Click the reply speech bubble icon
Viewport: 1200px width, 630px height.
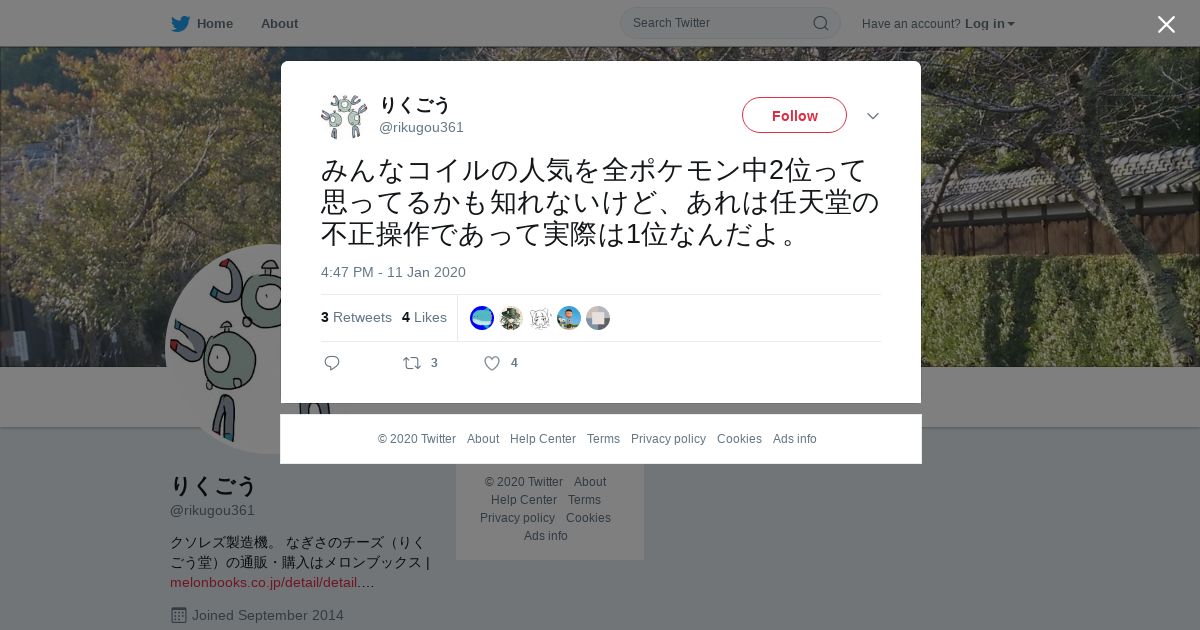332,363
